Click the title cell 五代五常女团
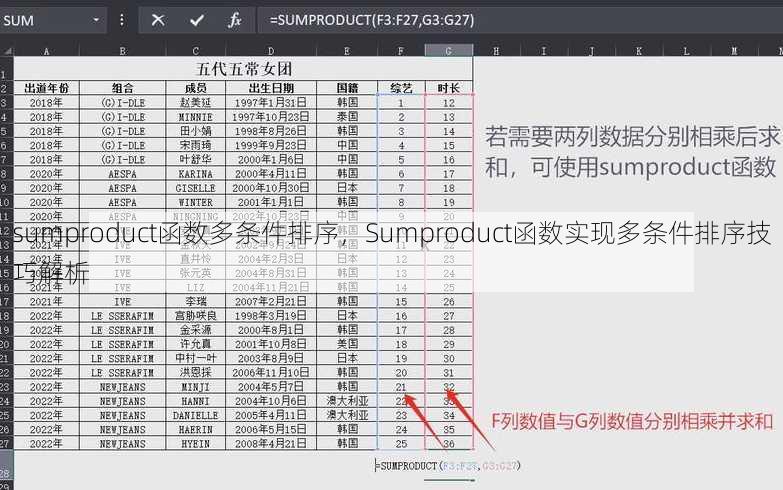The height and width of the screenshot is (490, 783). (x=244, y=69)
